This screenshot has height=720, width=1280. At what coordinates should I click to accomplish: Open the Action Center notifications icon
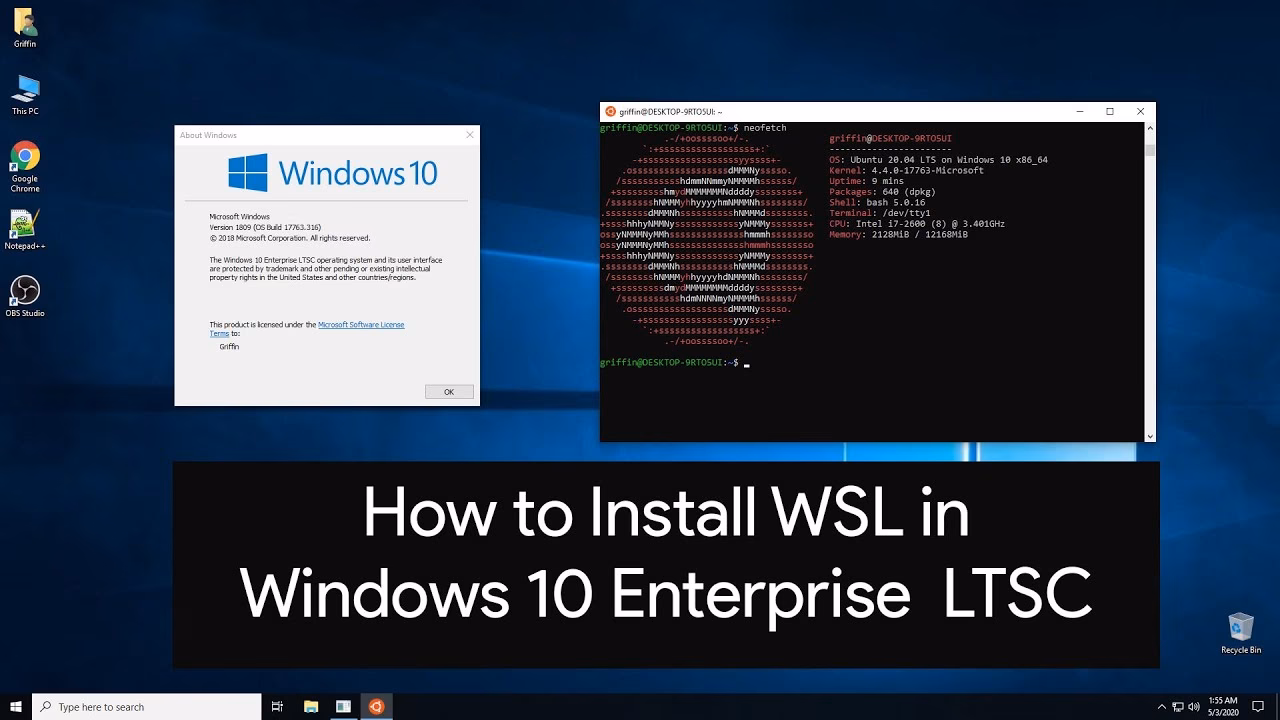tap(1256, 707)
